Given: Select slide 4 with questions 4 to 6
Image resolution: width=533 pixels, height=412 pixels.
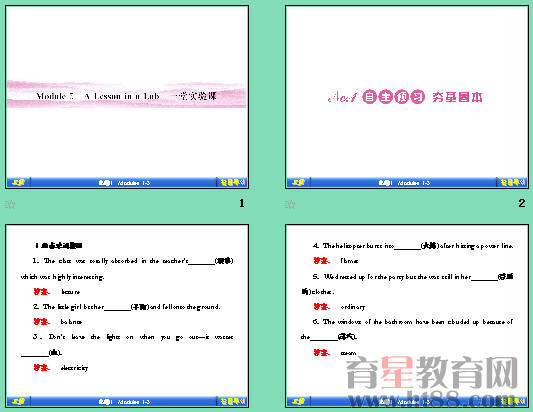Looking at the screenshot, I should pyautogui.click(x=407, y=315).
